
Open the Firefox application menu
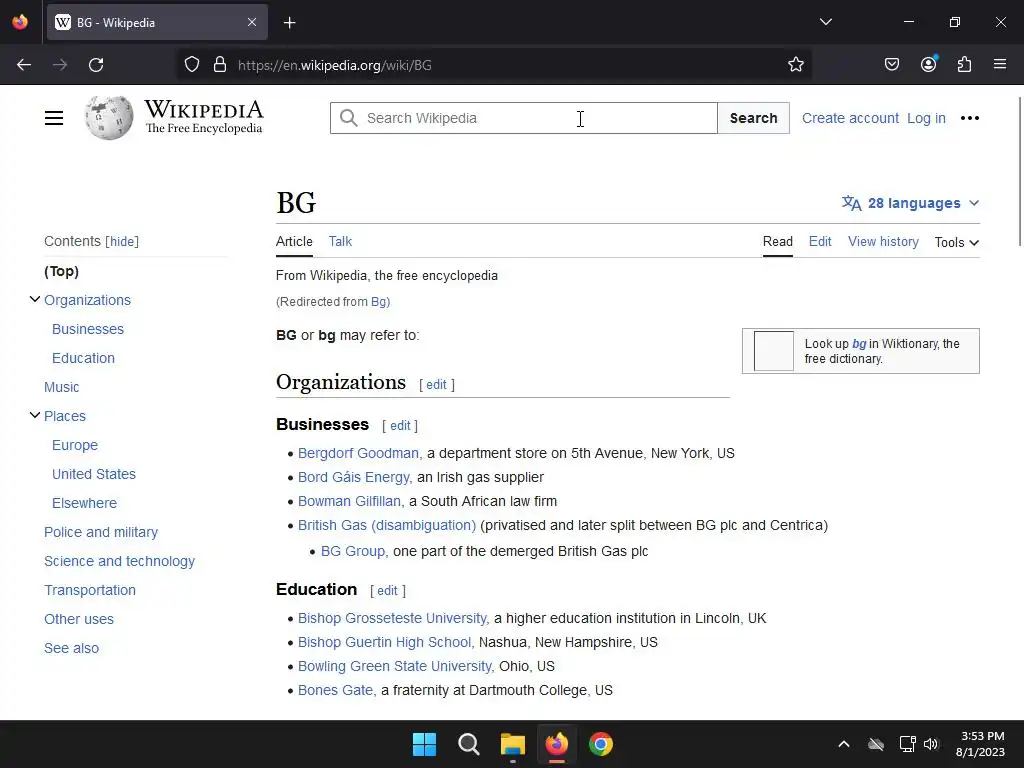click(1000, 64)
